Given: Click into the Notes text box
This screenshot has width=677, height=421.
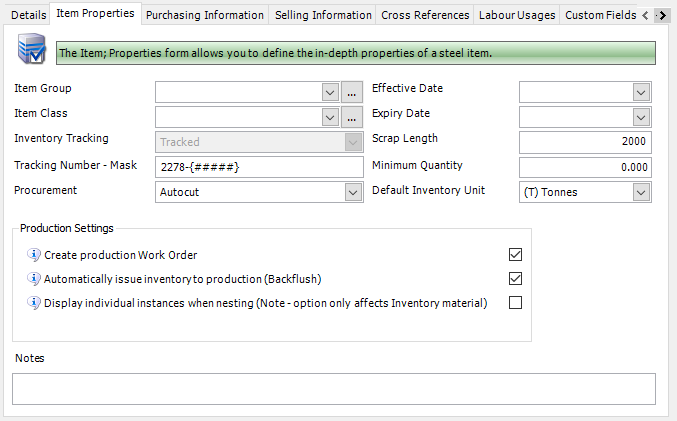Looking at the screenshot, I should tap(333, 388).
